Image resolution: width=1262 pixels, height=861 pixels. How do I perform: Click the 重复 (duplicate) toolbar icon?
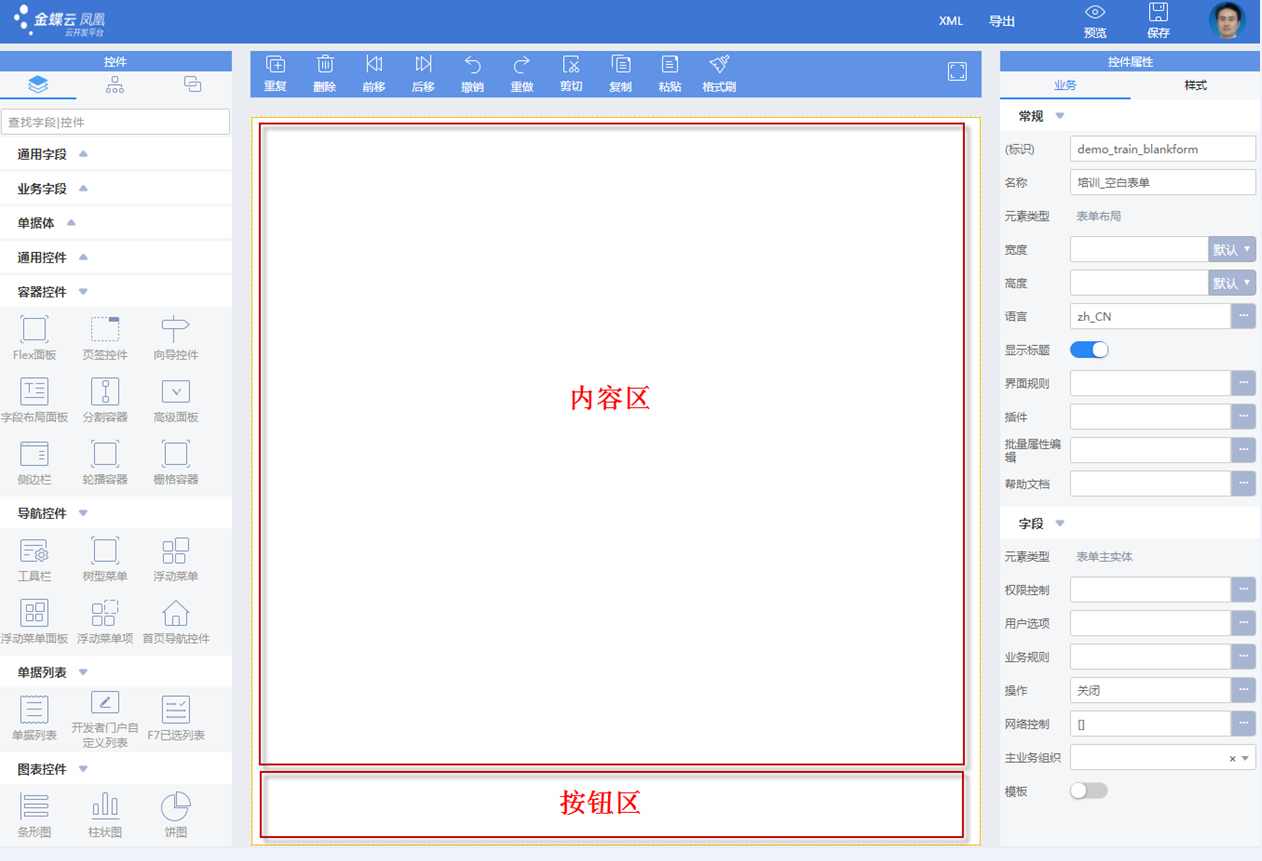[x=275, y=65]
